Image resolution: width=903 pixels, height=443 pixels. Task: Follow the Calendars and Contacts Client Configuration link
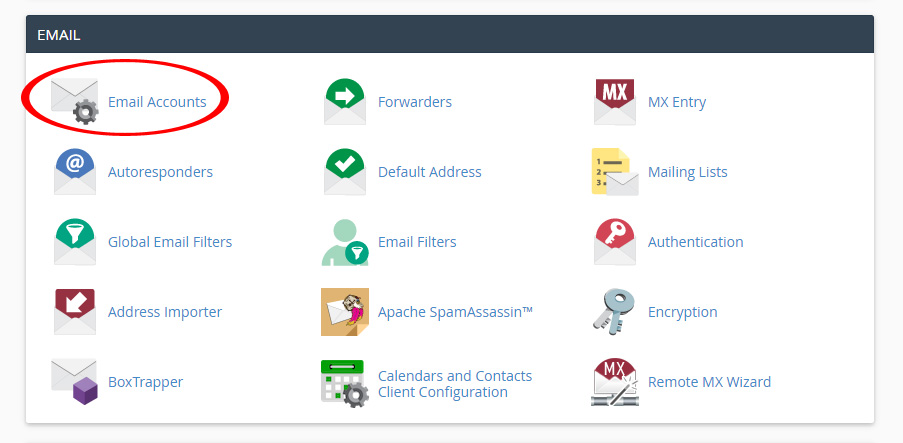(x=455, y=384)
